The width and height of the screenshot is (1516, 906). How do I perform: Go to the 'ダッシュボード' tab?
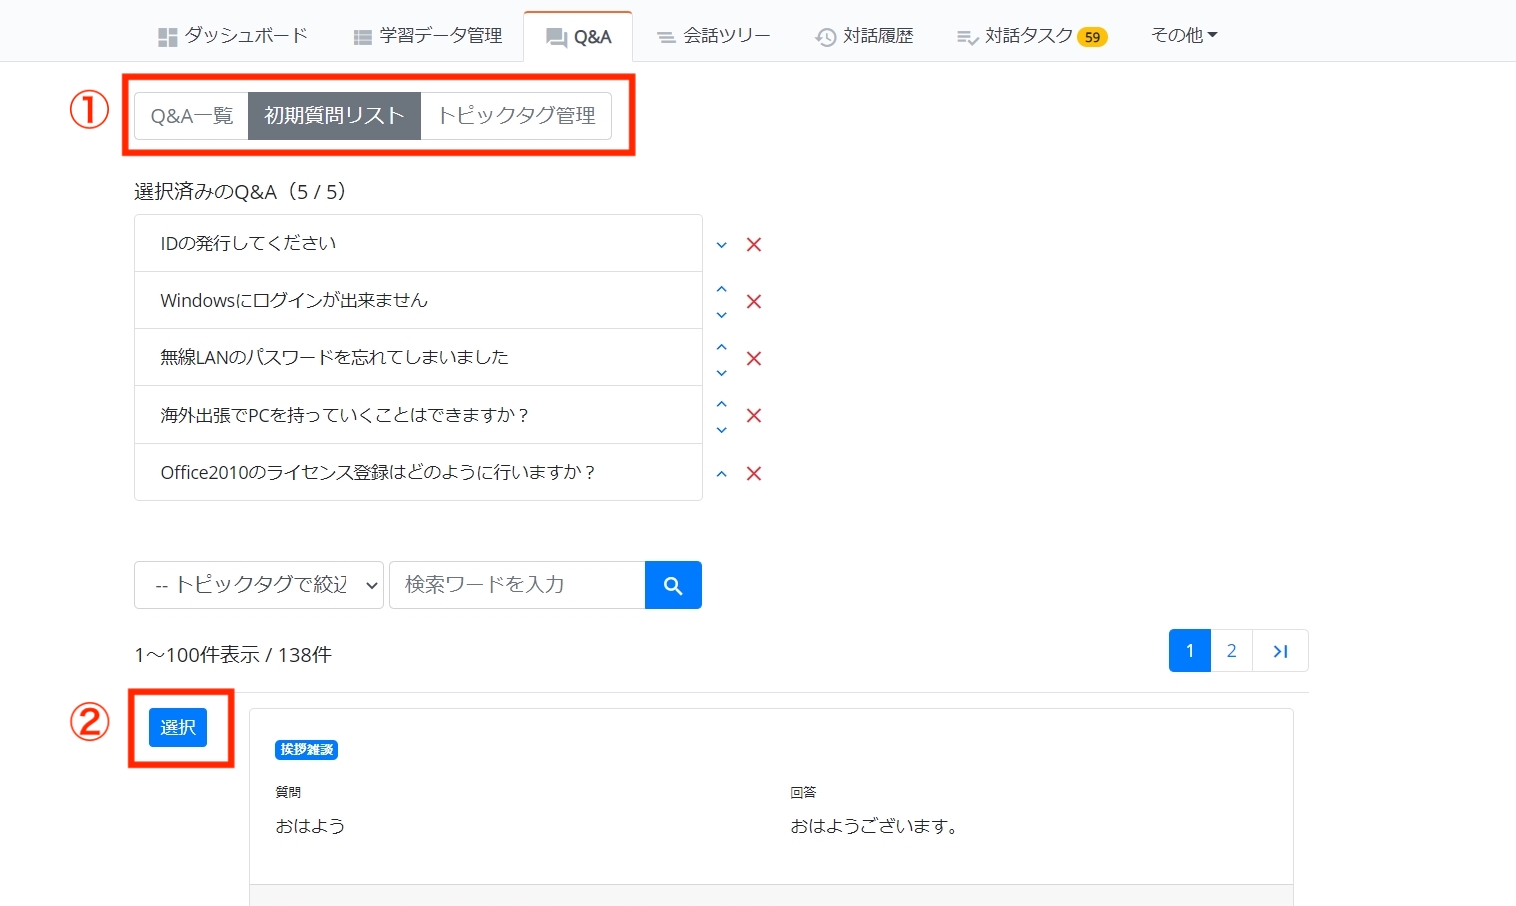pos(233,36)
